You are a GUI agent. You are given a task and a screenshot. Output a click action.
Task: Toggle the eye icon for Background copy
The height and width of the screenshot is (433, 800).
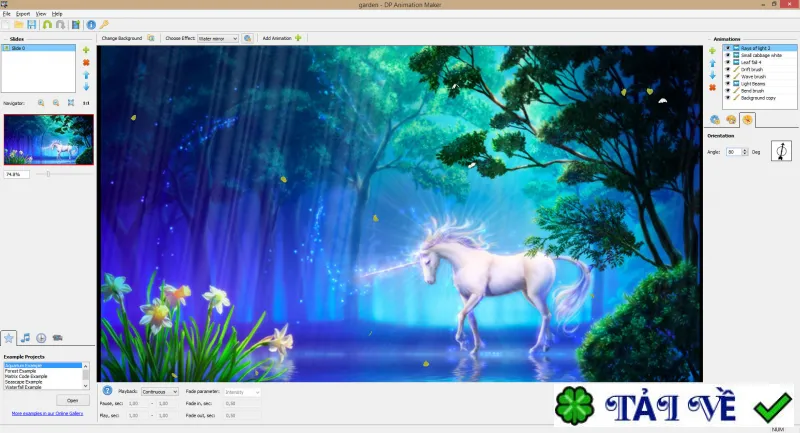728,98
